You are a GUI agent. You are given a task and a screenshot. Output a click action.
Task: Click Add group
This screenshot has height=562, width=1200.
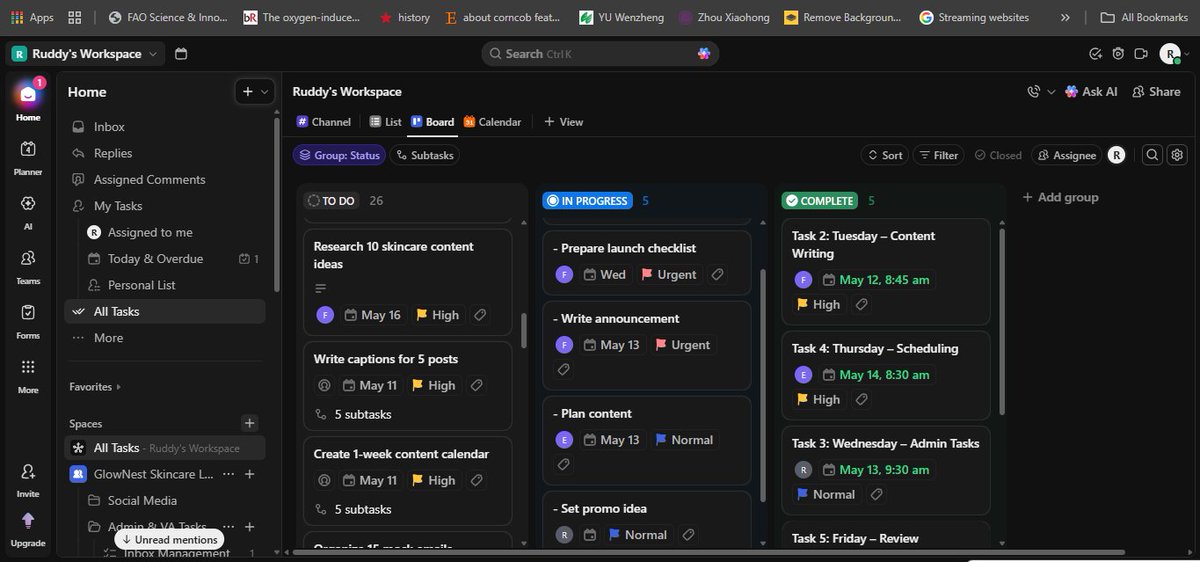point(1060,197)
